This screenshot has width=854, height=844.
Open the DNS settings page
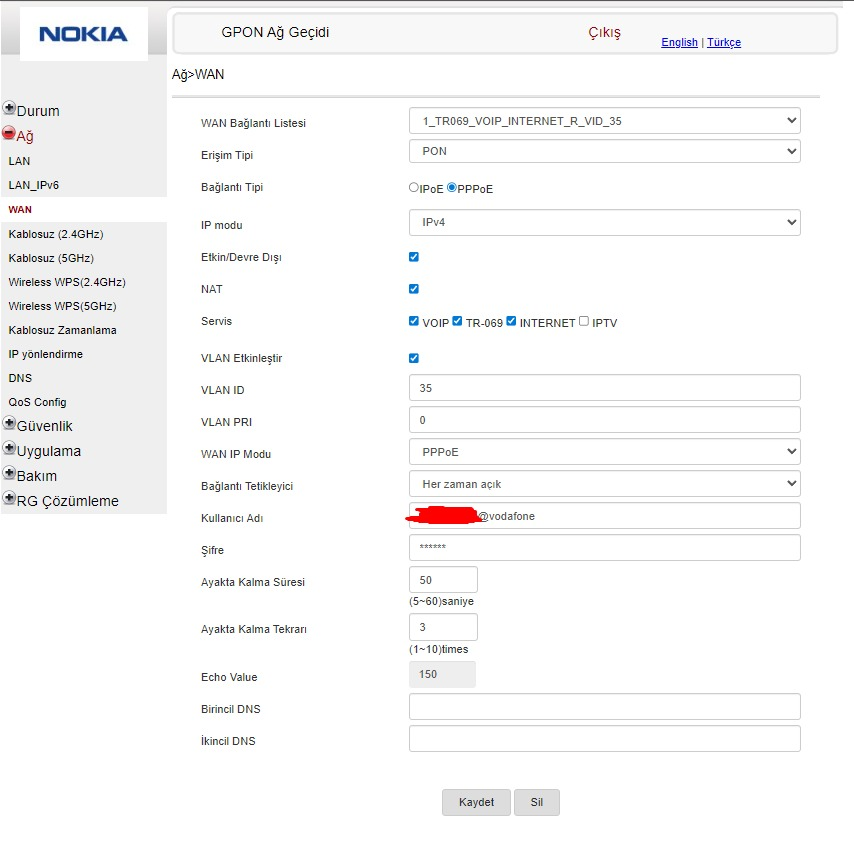pos(20,378)
